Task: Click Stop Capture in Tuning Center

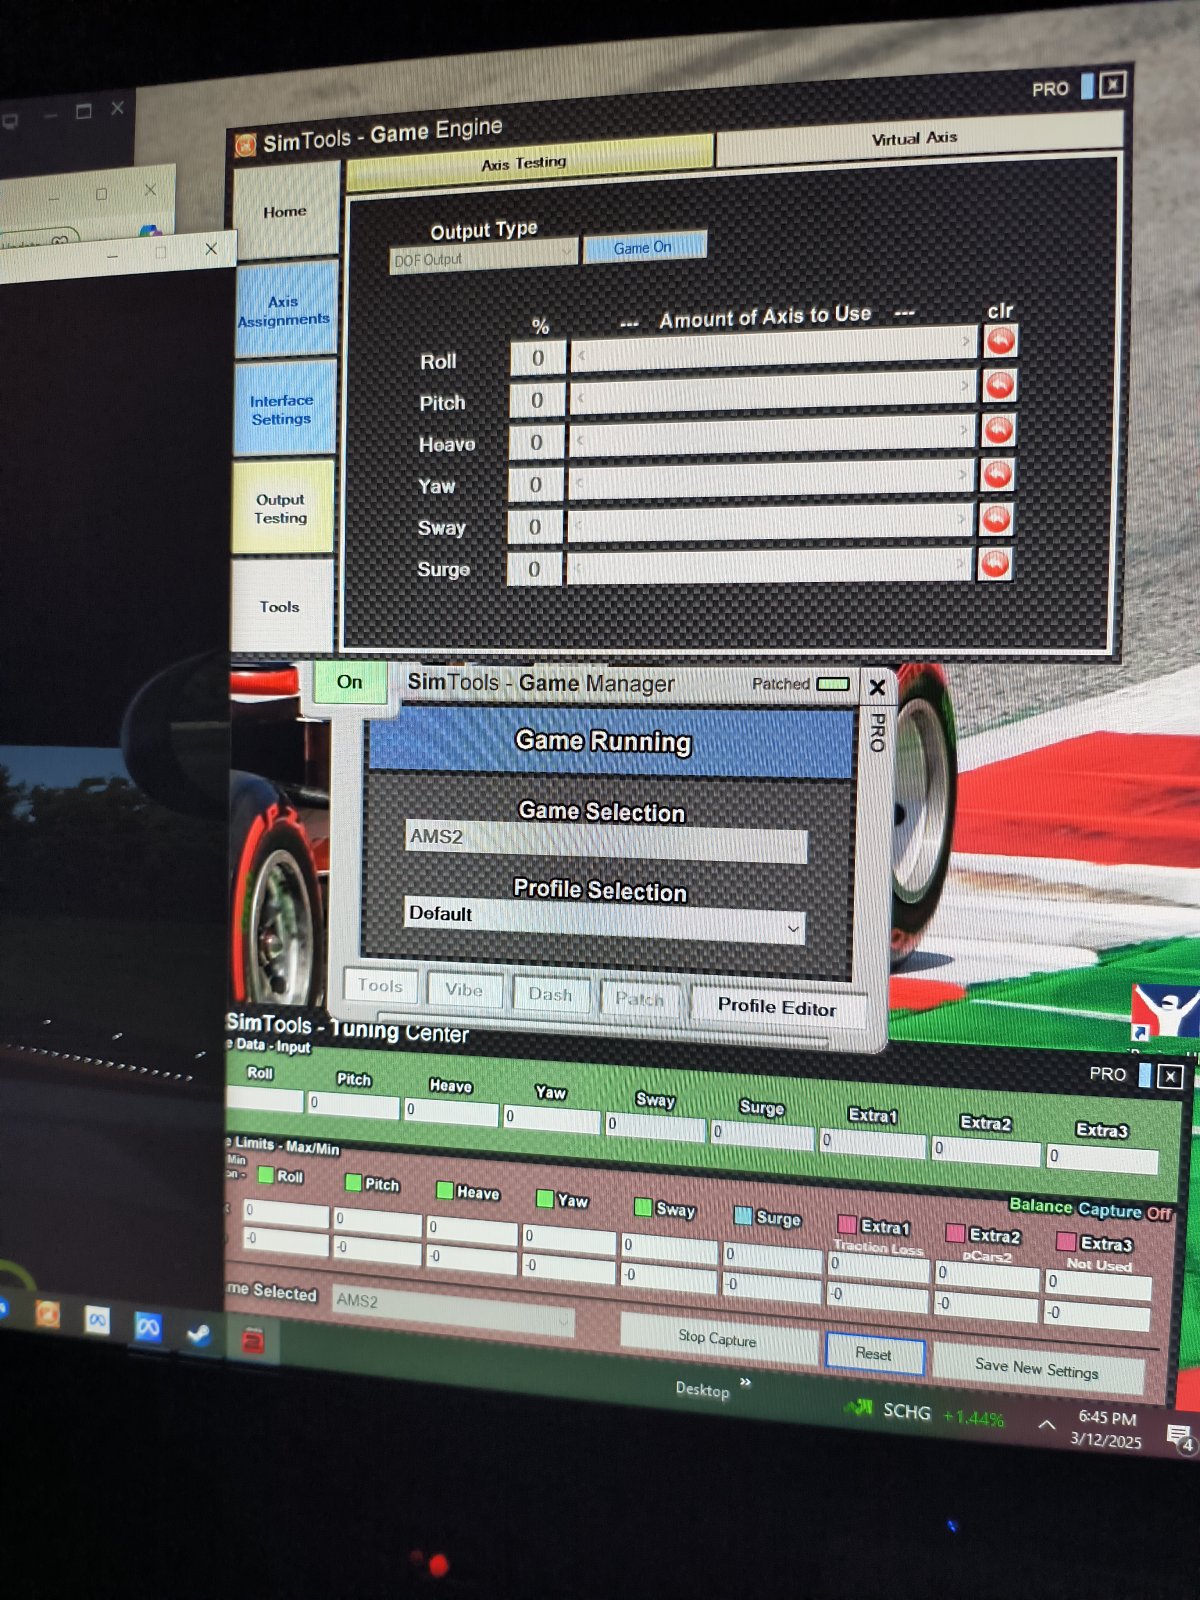Action: [x=717, y=1338]
